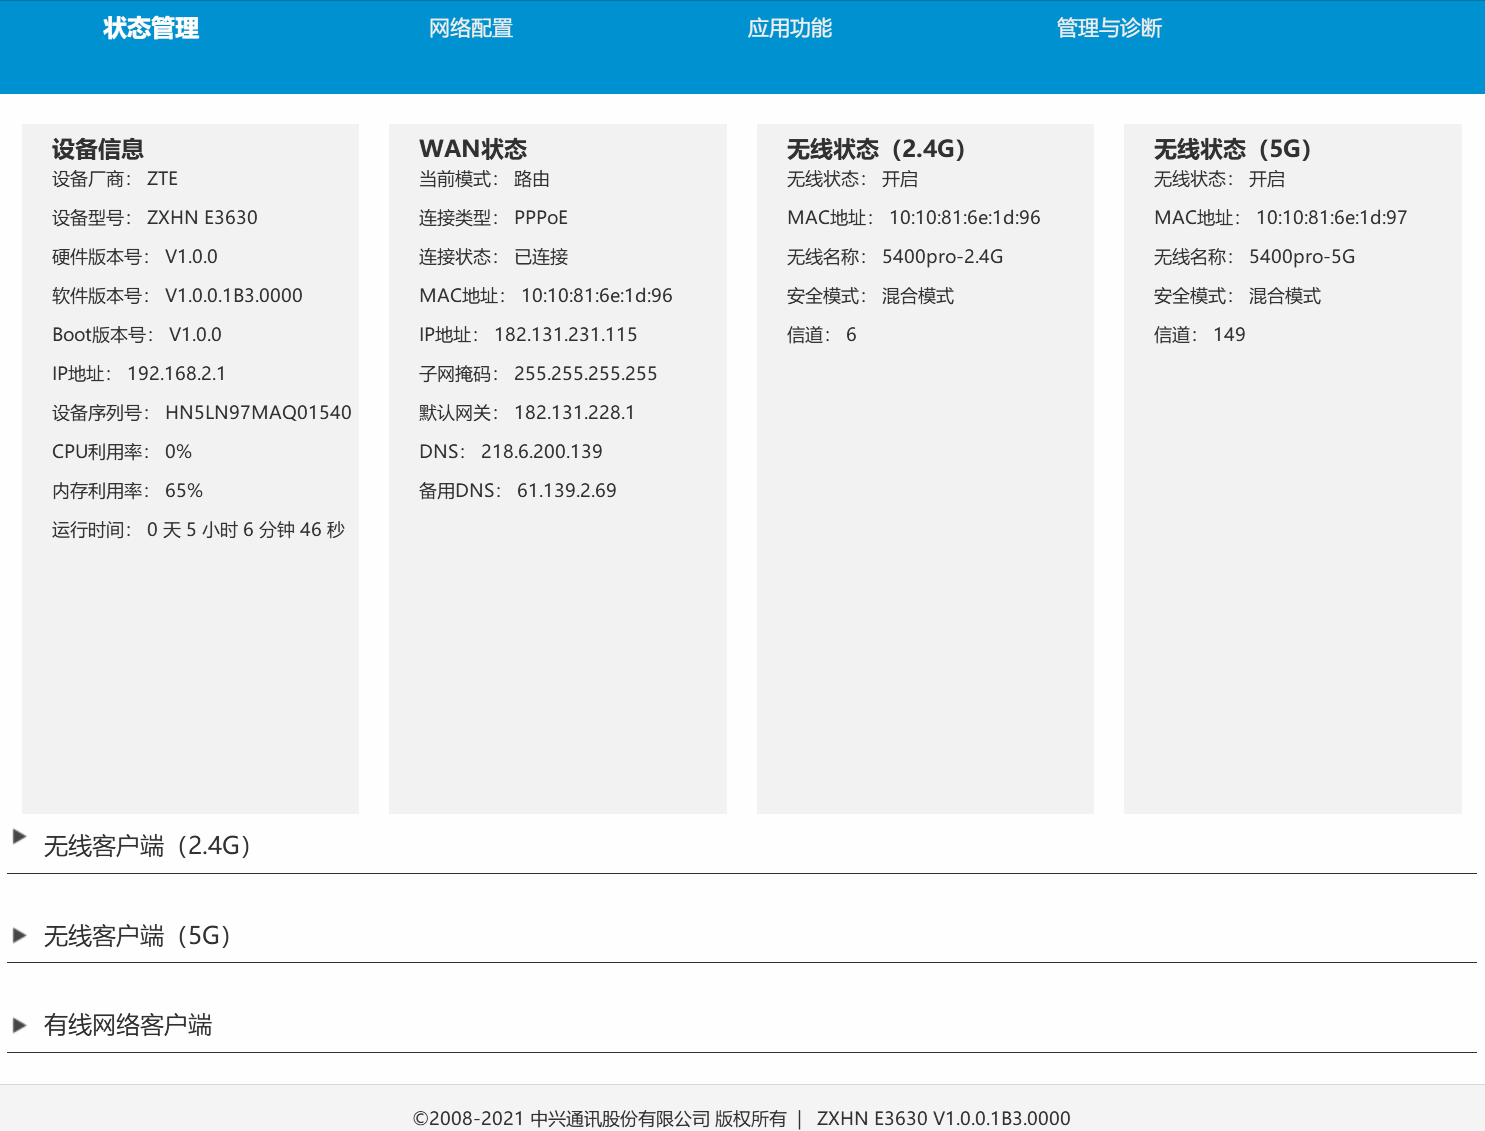1485x1131 pixels.
Task: Click the triangle arrow beside 无线客户端（2.4G）
Action: tap(19, 837)
